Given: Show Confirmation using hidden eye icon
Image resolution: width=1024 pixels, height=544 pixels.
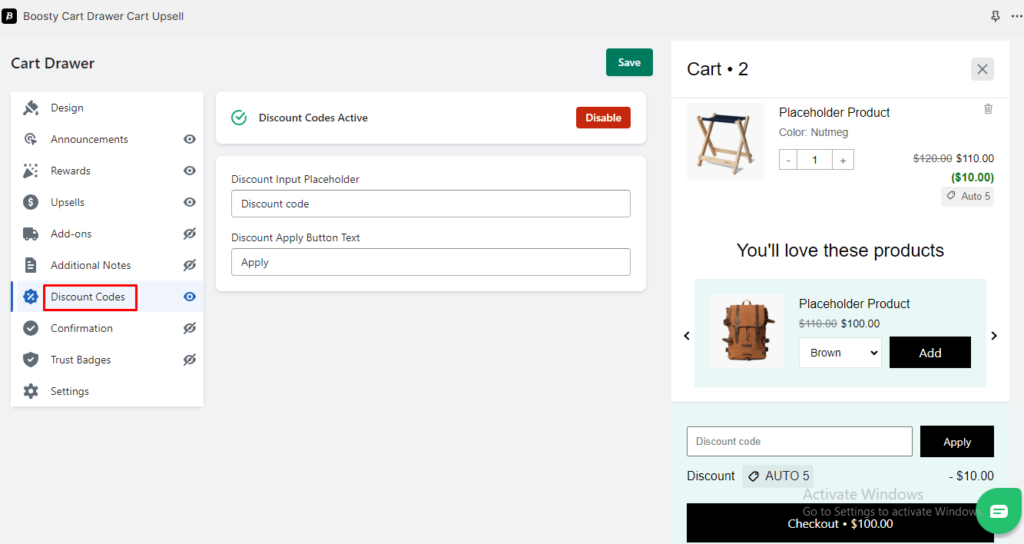Looking at the screenshot, I should coord(189,328).
